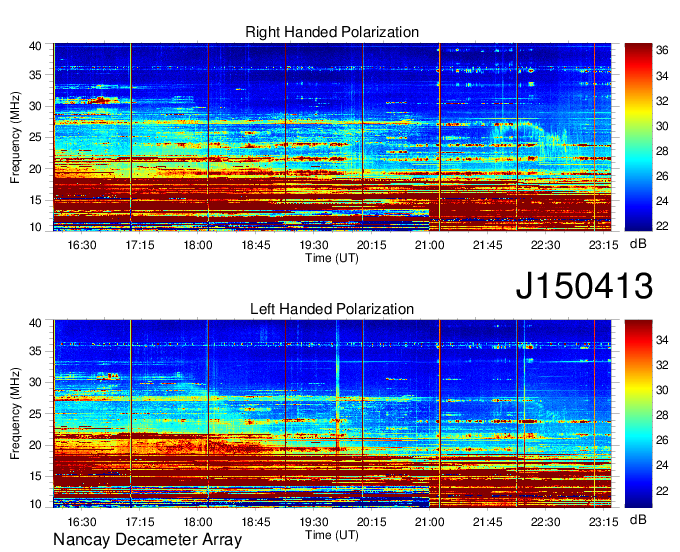The height and width of the screenshot is (552, 680).
Task: Click the 20:15 time tick under the right-handed plot
Action: click(372, 245)
